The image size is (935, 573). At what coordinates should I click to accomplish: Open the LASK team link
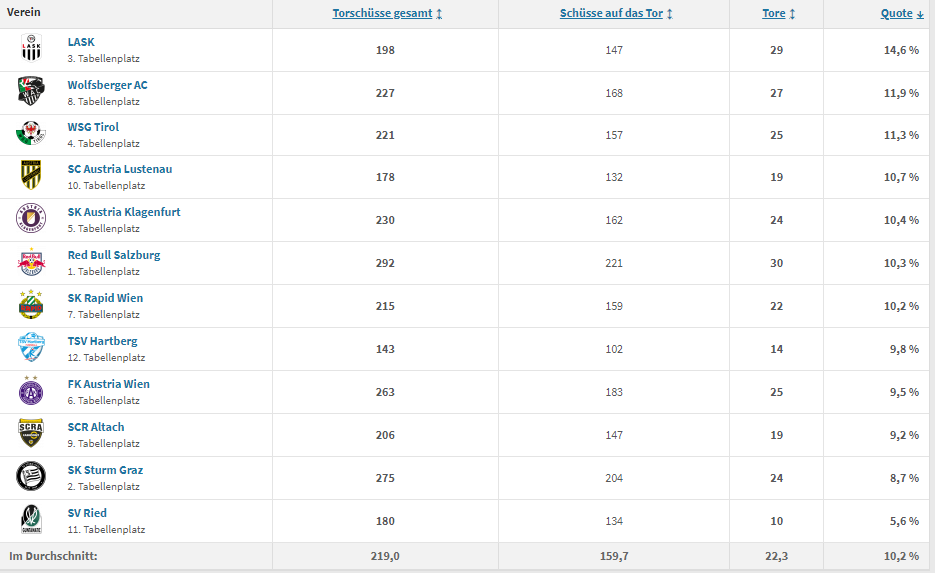pos(81,42)
